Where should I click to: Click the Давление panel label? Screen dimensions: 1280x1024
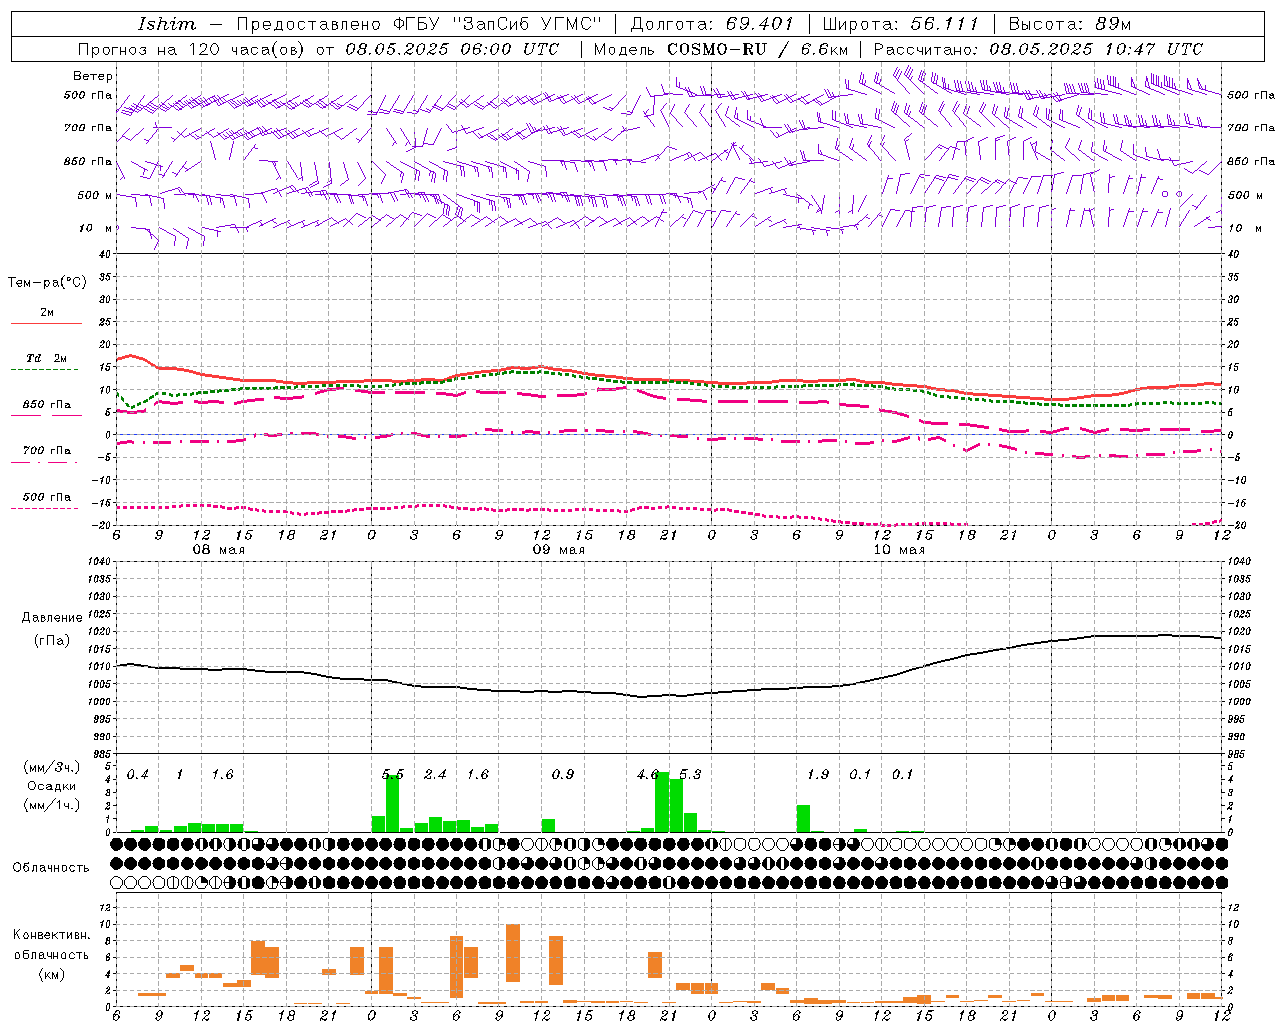point(52,618)
